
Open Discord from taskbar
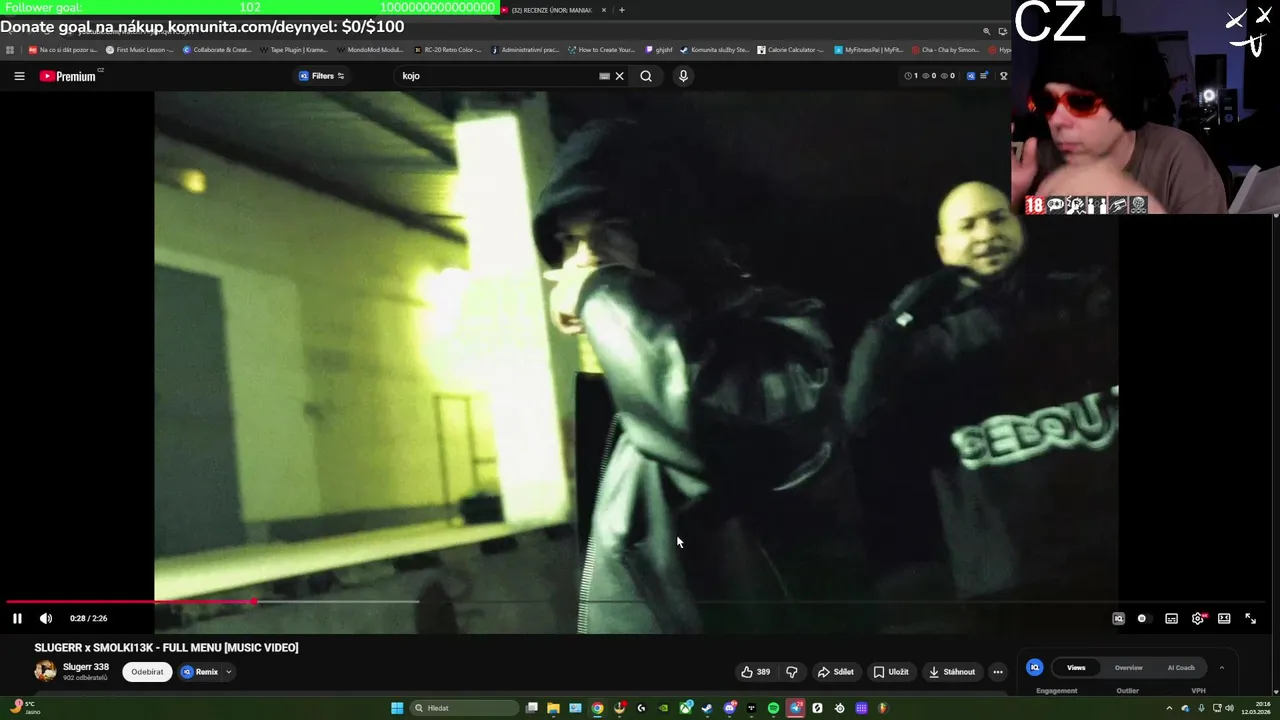tap(730, 708)
